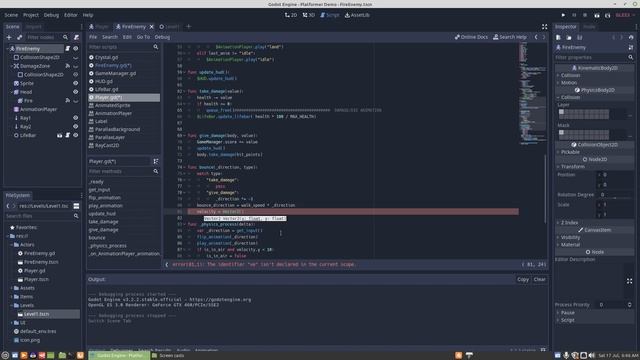Open the Project menu
The width and height of the screenshot is (640, 360).
[x=31, y=15]
